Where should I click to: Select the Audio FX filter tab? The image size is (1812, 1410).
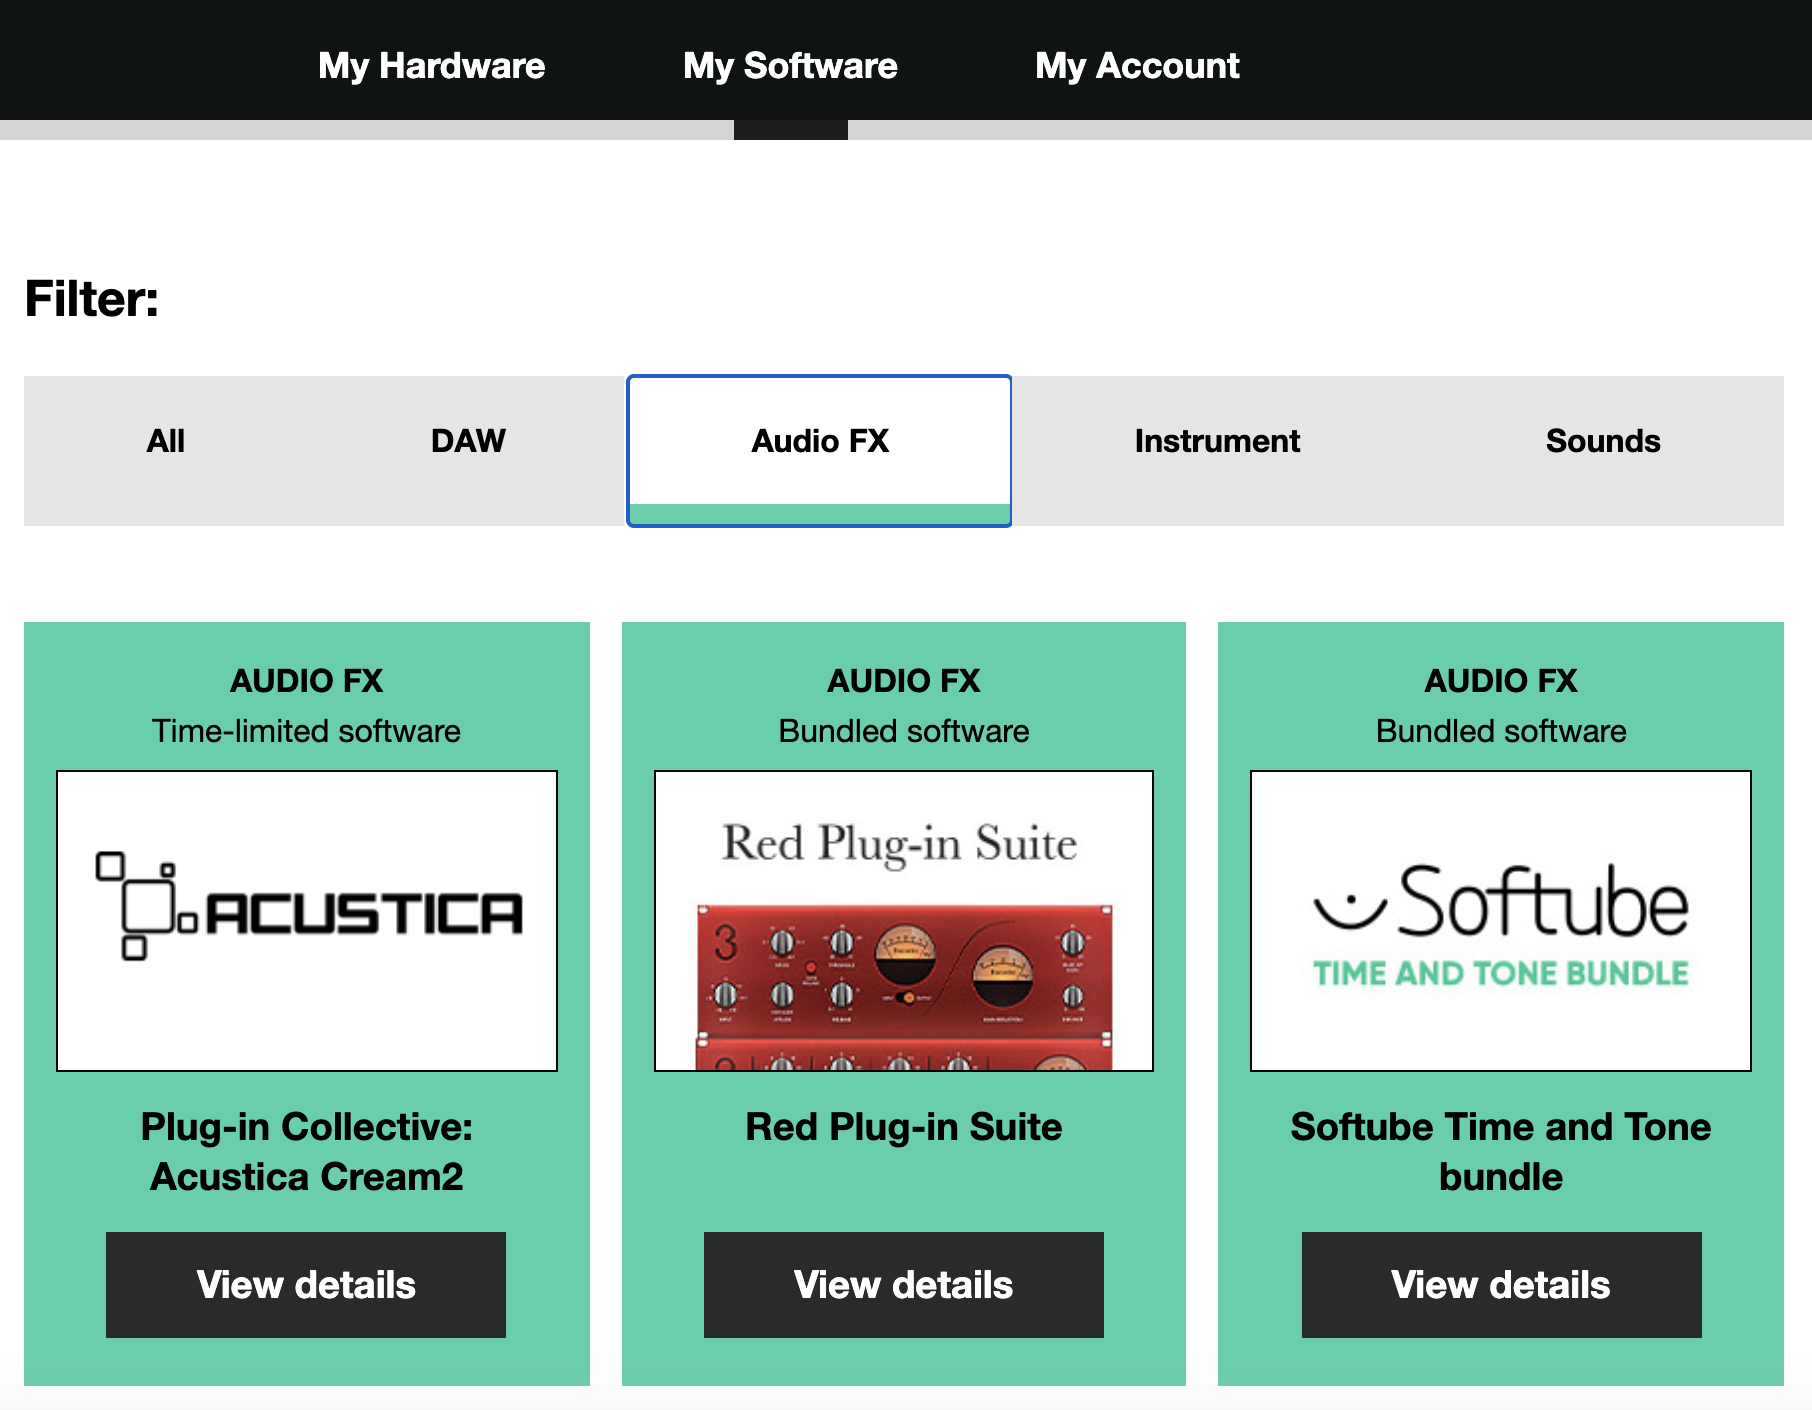[819, 441]
